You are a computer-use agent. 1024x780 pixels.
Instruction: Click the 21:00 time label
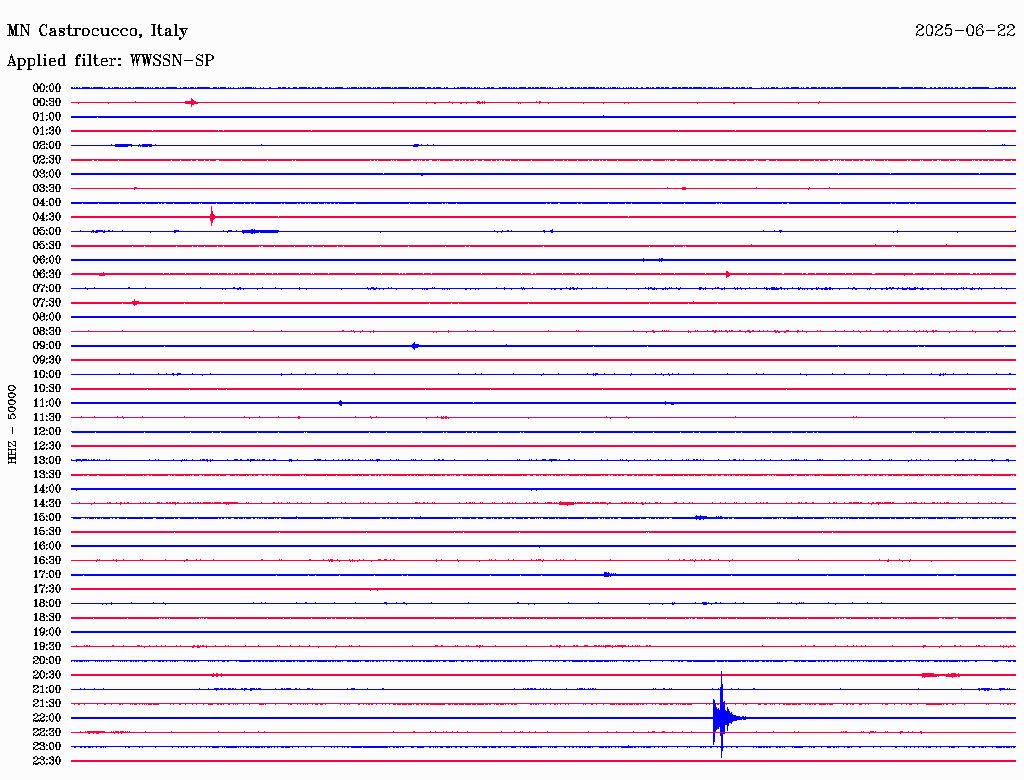pos(47,689)
